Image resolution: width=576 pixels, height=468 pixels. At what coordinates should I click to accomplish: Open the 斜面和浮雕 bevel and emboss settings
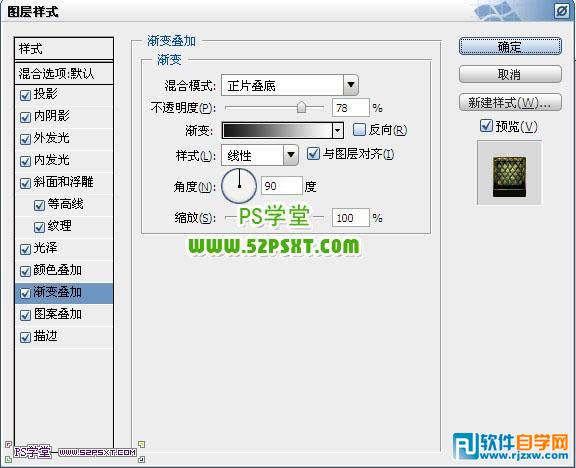click(x=64, y=182)
